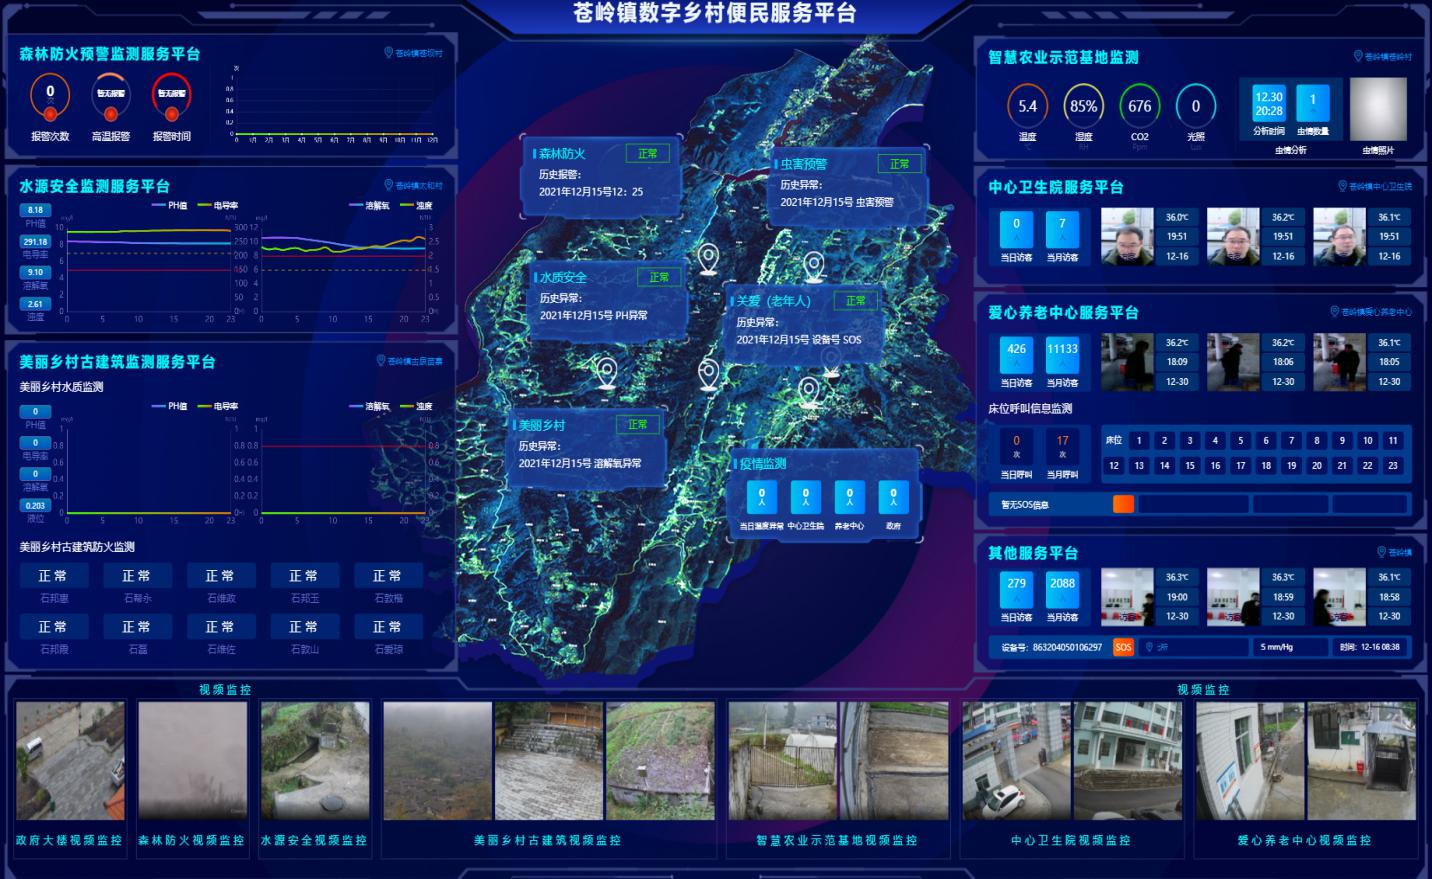Select bed number 12 in 床位 grid
This screenshot has width=1432, height=879.
point(1114,465)
